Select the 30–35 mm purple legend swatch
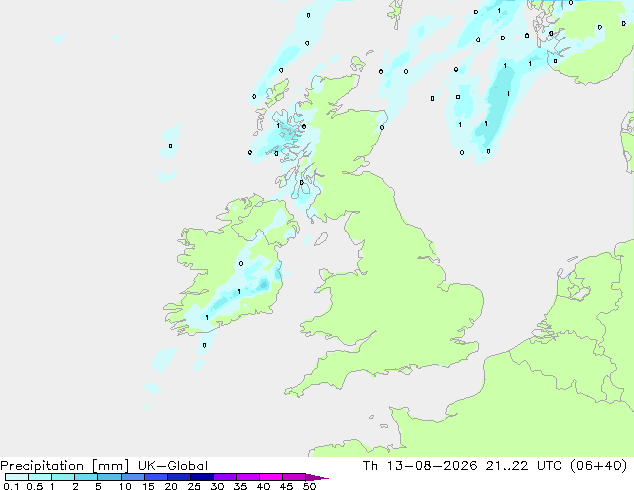 (x=224, y=477)
